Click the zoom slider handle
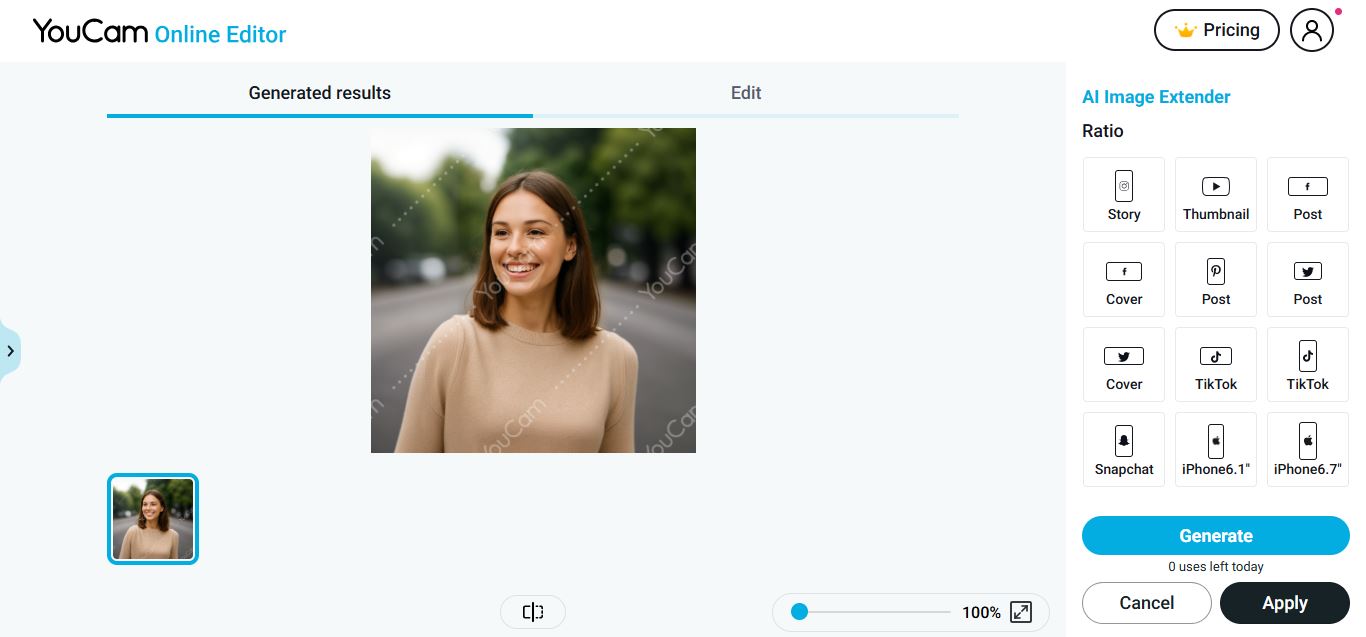The image size is (1366, 637). coord(799,612)
